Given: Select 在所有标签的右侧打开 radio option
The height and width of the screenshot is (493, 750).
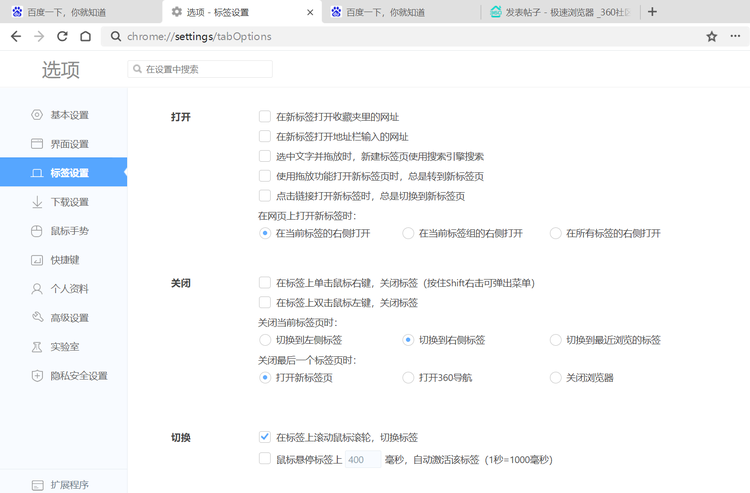Looking at the screenshot, I should click(x=555, y=233).
